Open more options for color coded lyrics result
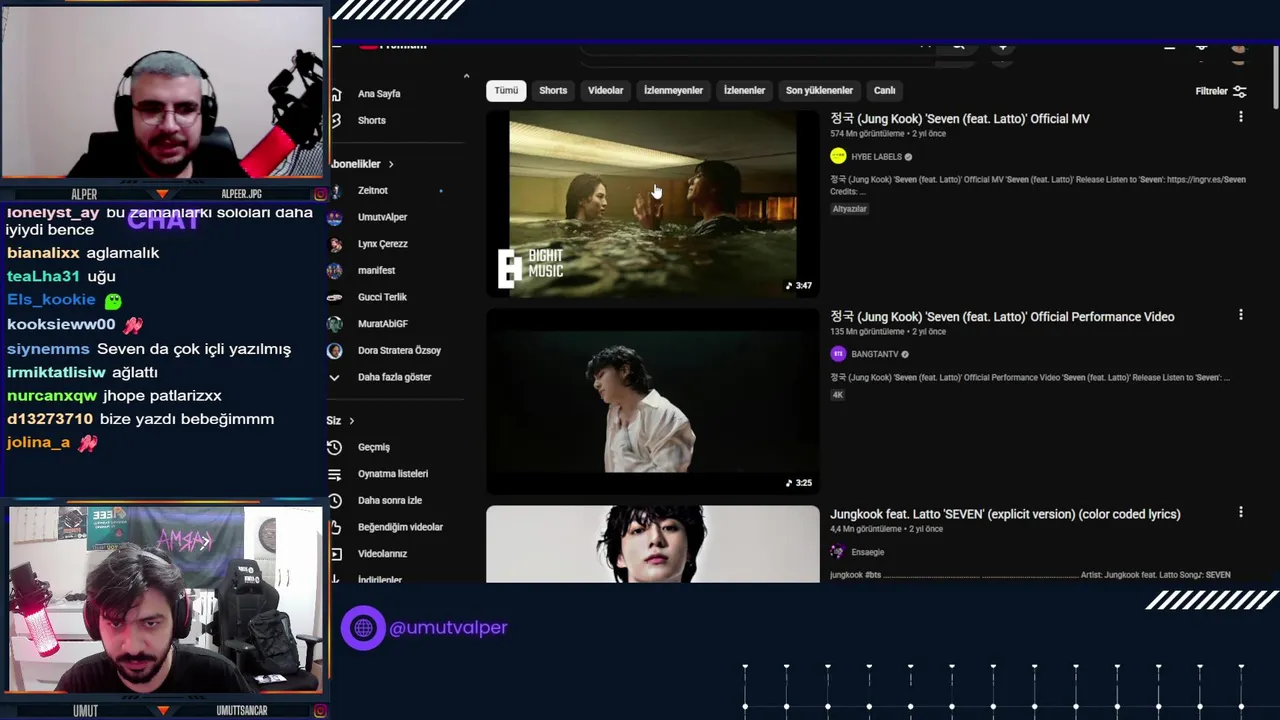Viewport: 1280px width, 720px height. [x=1241, y=512]
